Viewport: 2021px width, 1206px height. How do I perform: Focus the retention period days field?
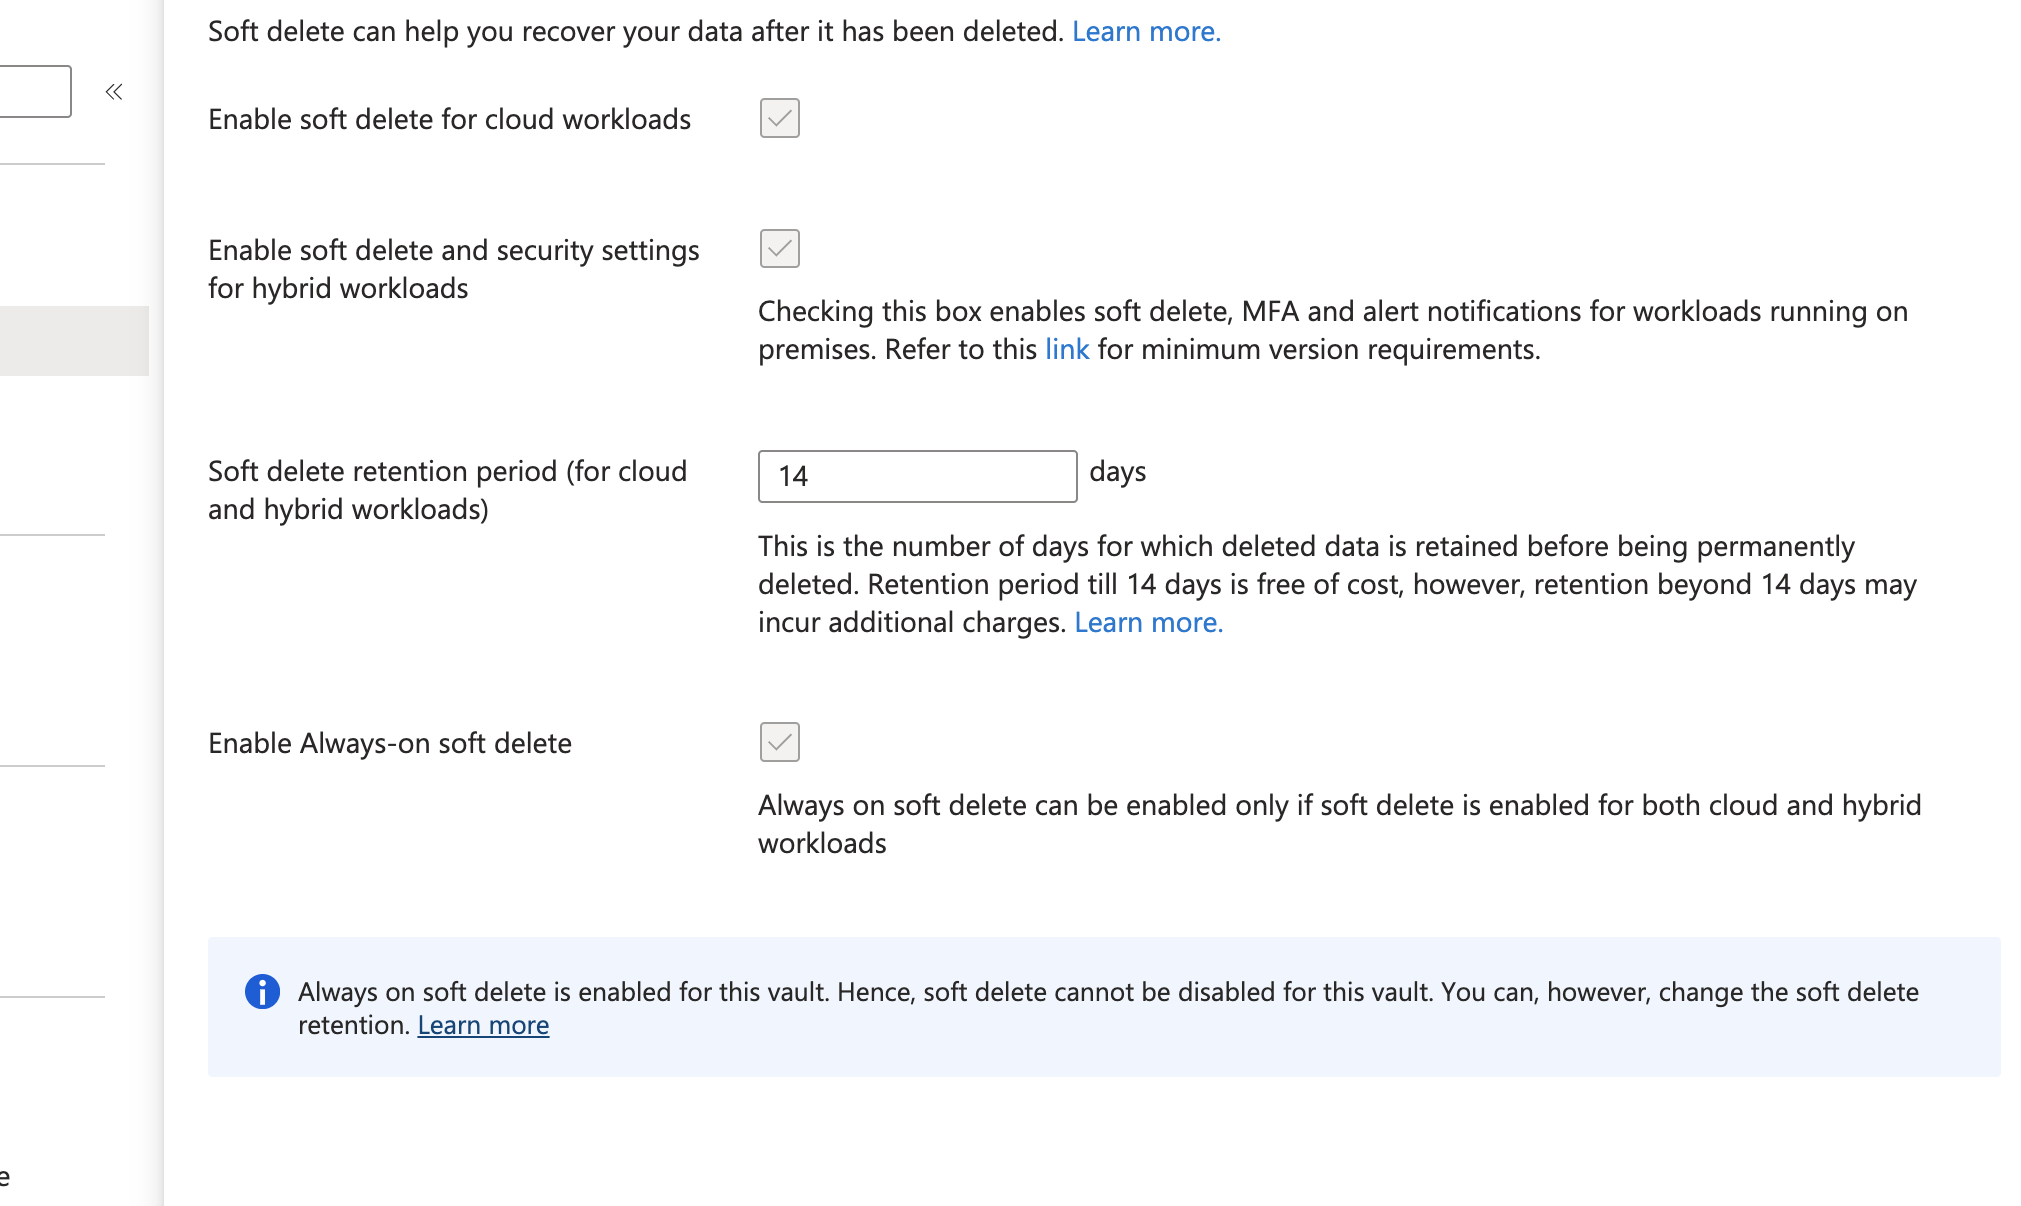917,476
